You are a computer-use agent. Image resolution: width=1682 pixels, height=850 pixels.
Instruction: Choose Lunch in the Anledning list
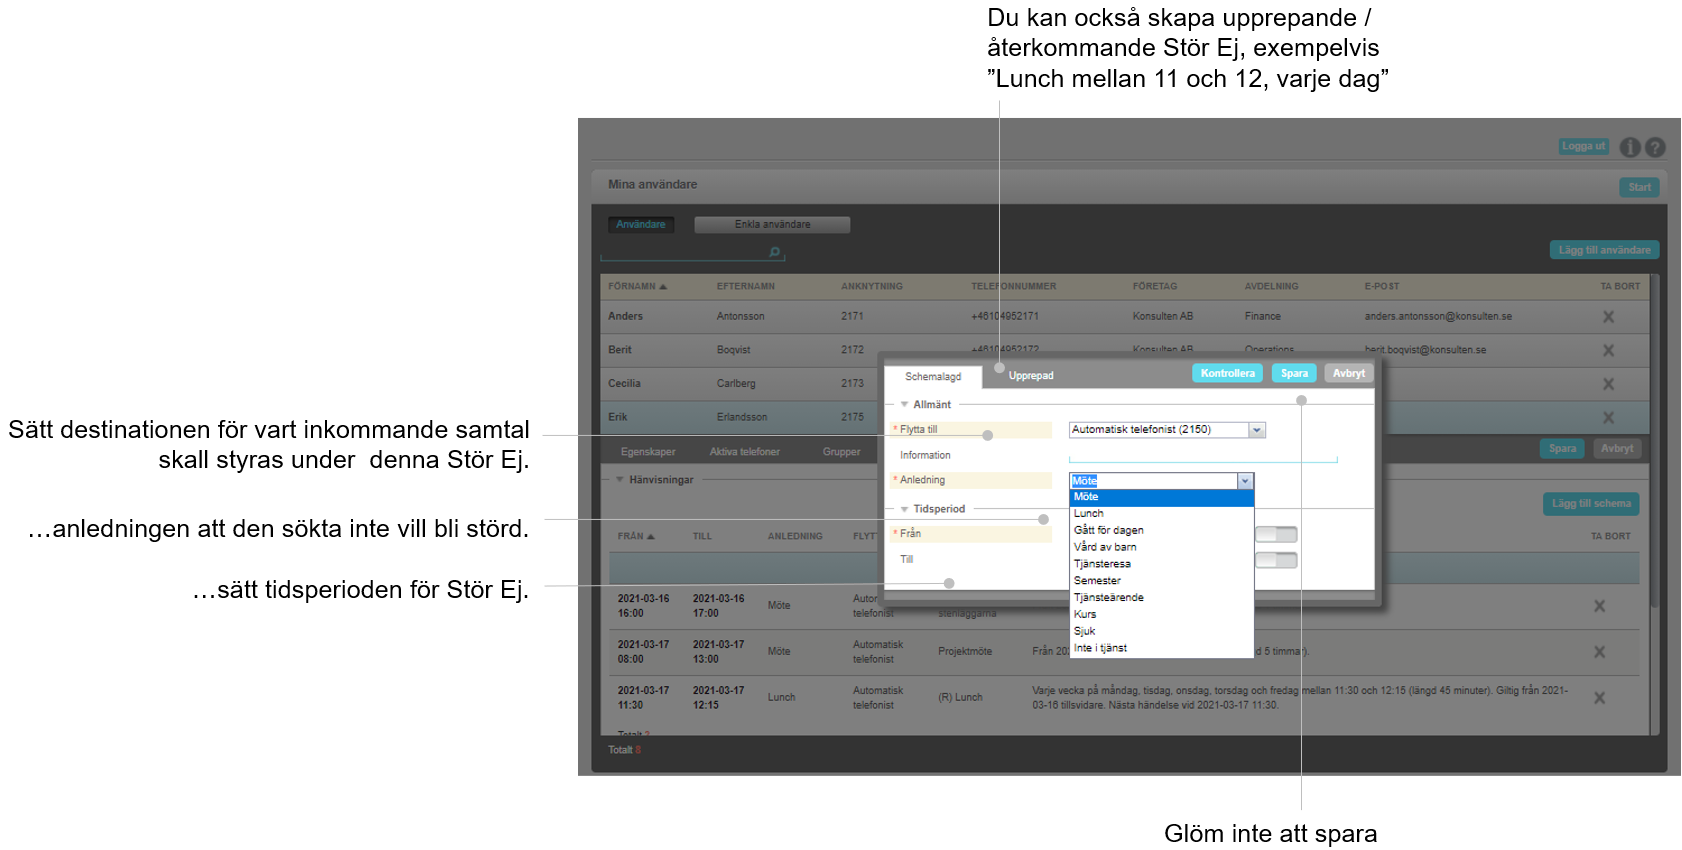coord(1161,514)
